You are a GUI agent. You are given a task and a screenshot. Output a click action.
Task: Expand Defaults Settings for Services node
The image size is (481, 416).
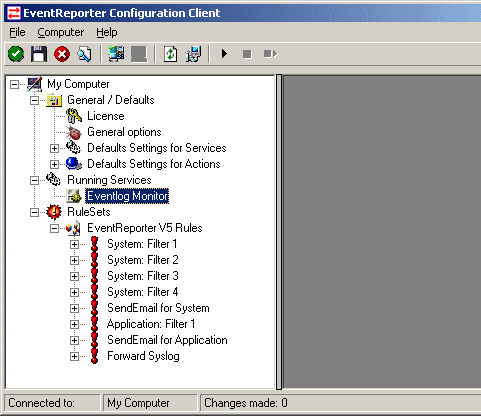click(x=54, y=148)
